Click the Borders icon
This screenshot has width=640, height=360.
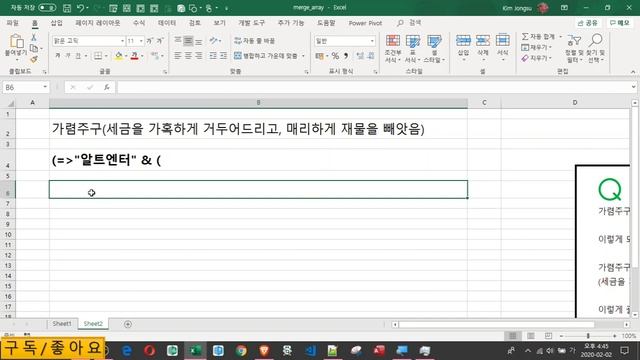pos(98,56)
